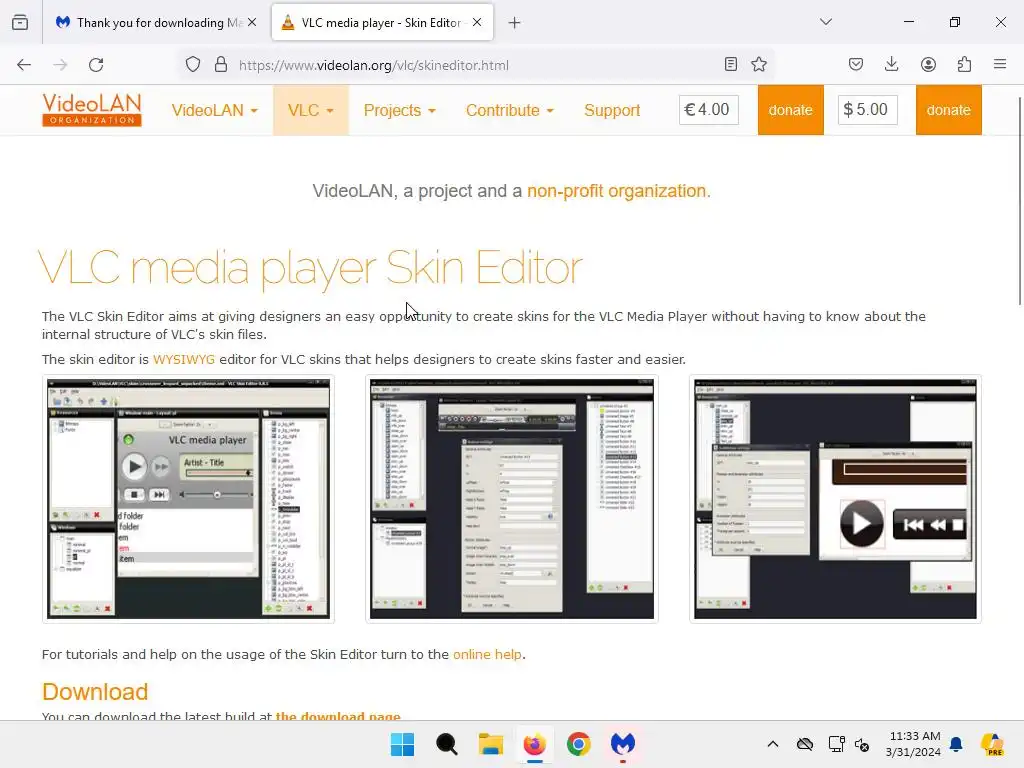Click the PRE colorful icon in taskbar corner
The height and width of the screenshot is (768, 1024).
pyautogui.click(x=992, y=744)
